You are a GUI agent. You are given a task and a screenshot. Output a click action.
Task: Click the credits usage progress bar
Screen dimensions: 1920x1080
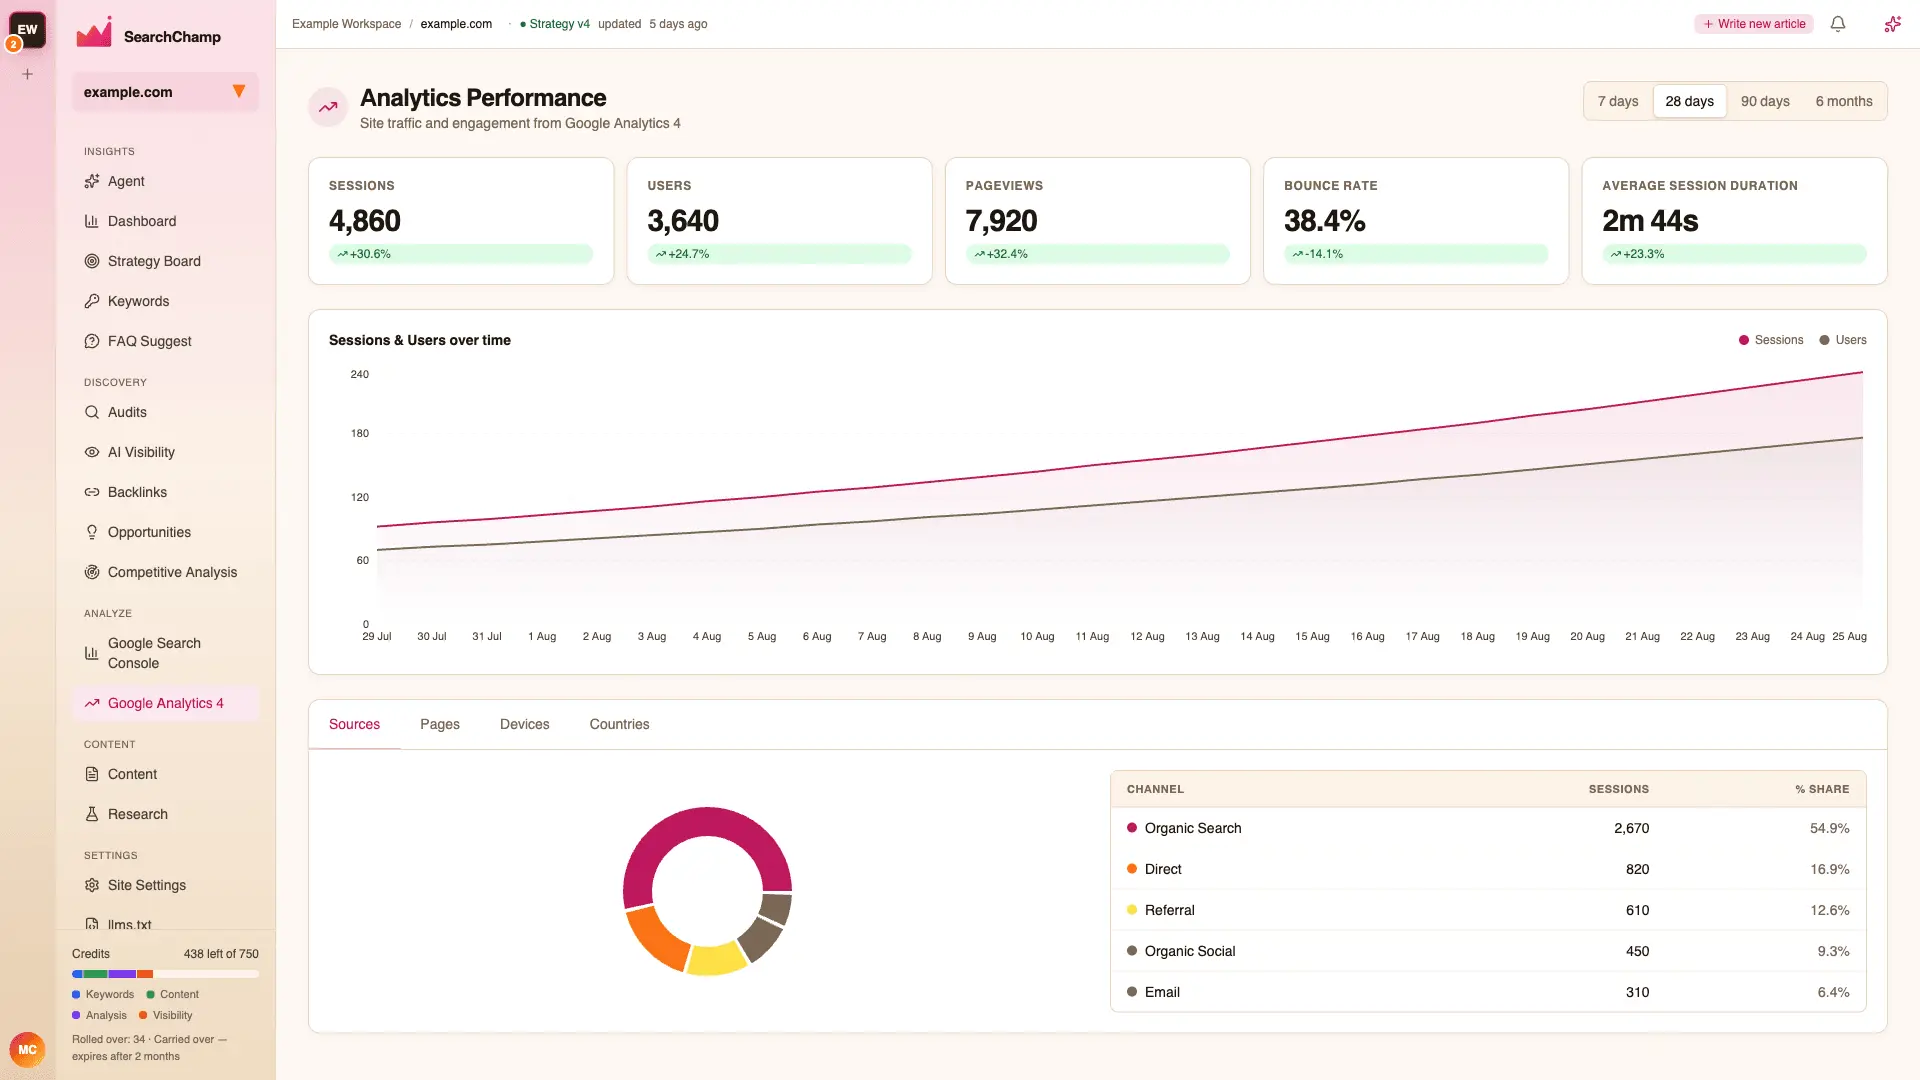click(165, 974)
